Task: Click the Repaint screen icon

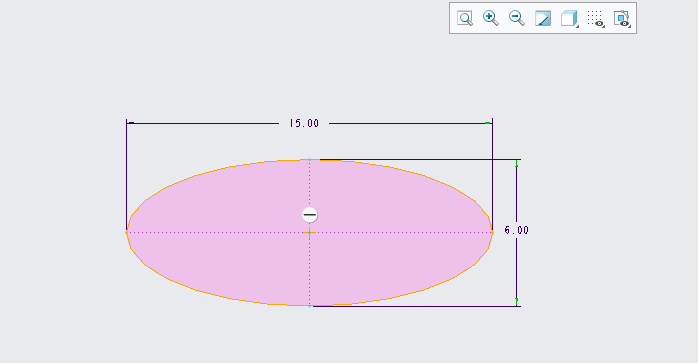Action: pos(543,18)
